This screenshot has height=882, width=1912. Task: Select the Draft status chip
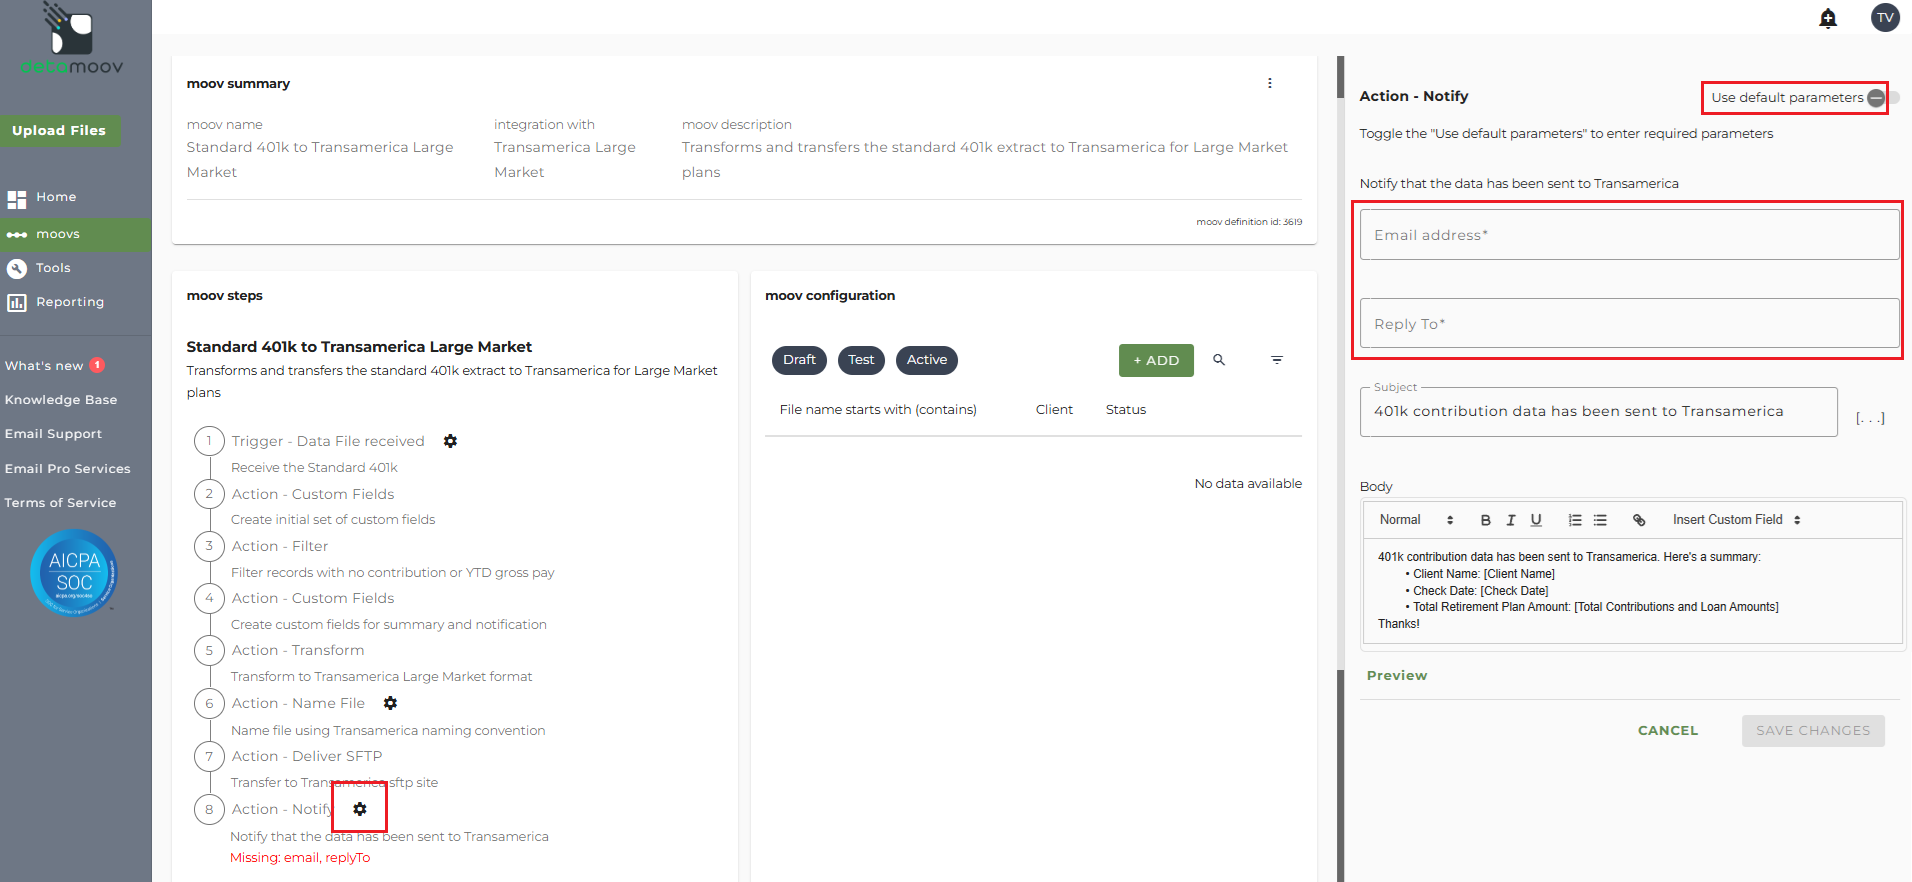click(799, 360)
